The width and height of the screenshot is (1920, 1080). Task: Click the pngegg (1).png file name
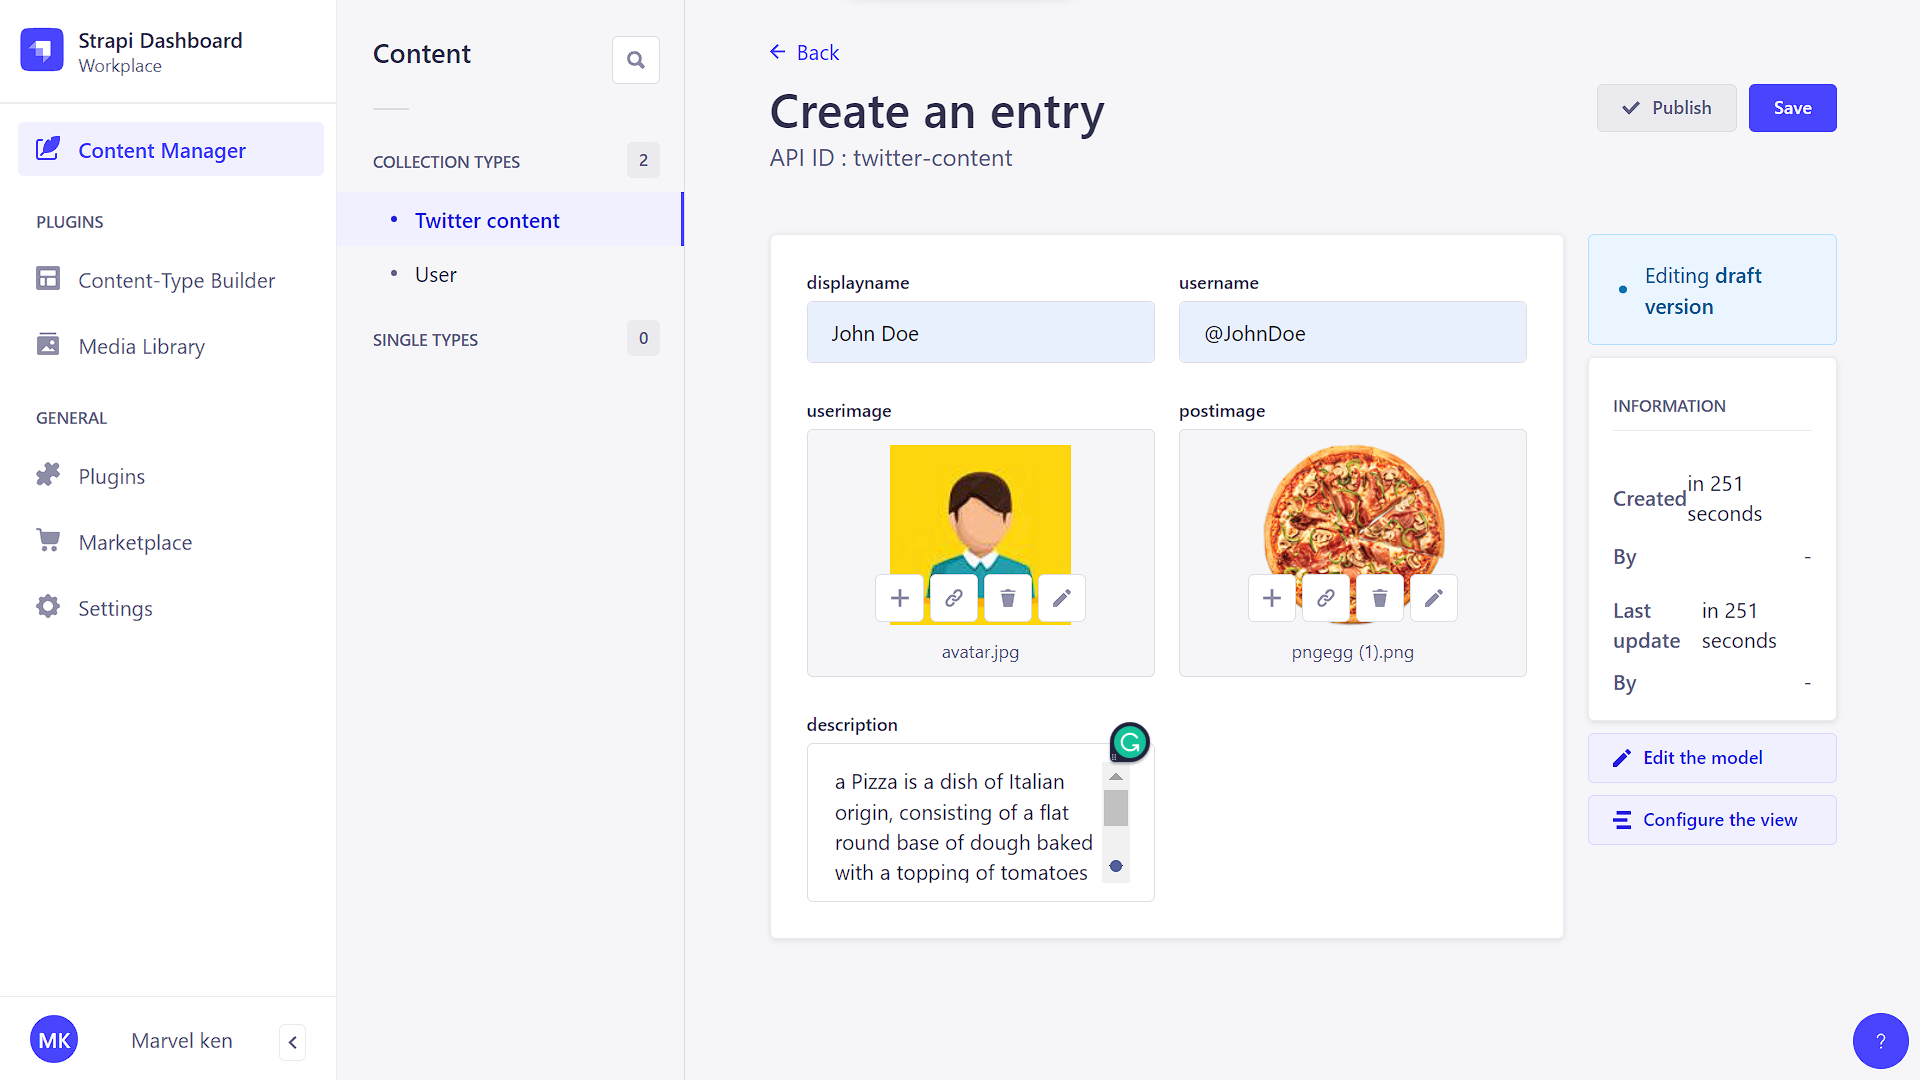[x=1352, y=652]
